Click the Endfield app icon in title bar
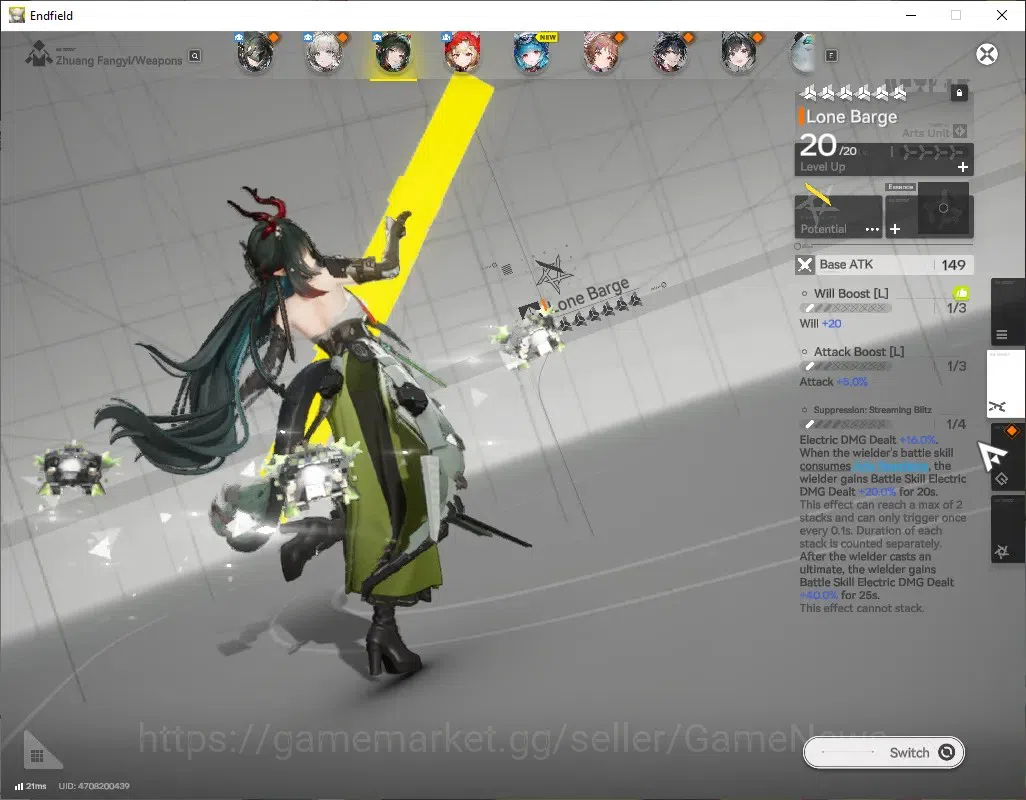 [x=16, y=14]
